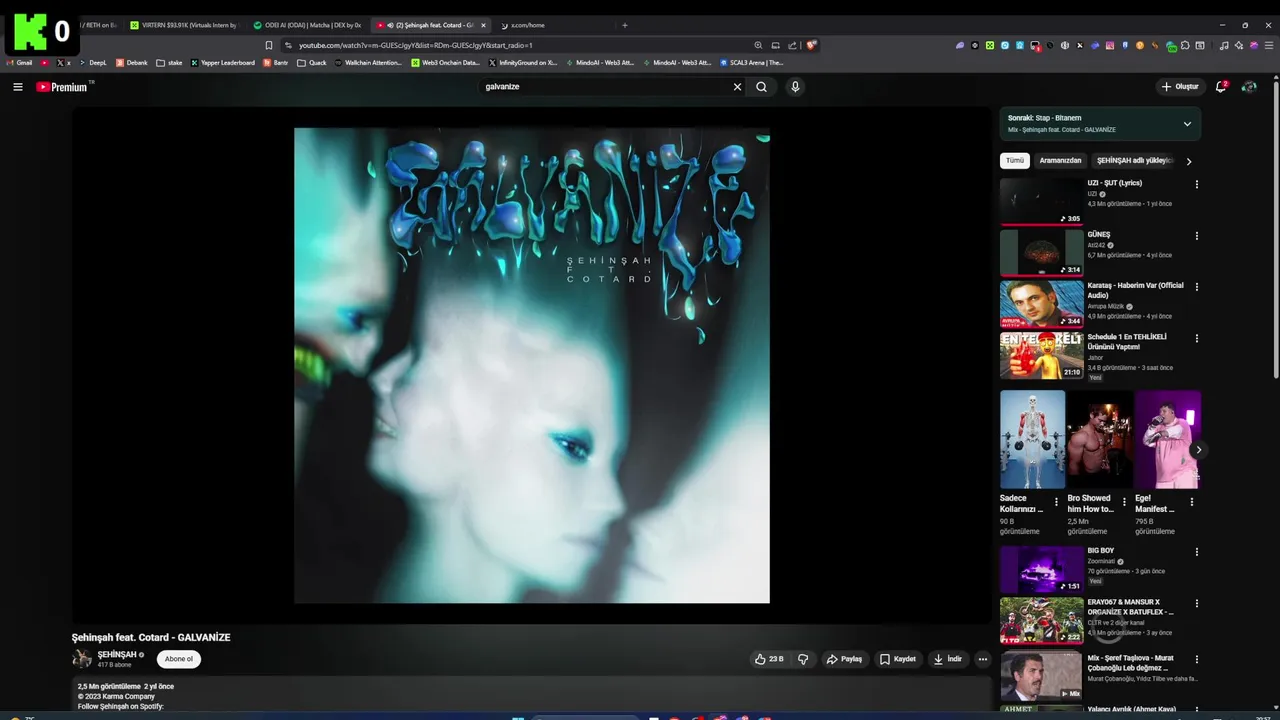Open the notifications bell
Screen dimensions: 1280x720
click(x=1221, y=87)
